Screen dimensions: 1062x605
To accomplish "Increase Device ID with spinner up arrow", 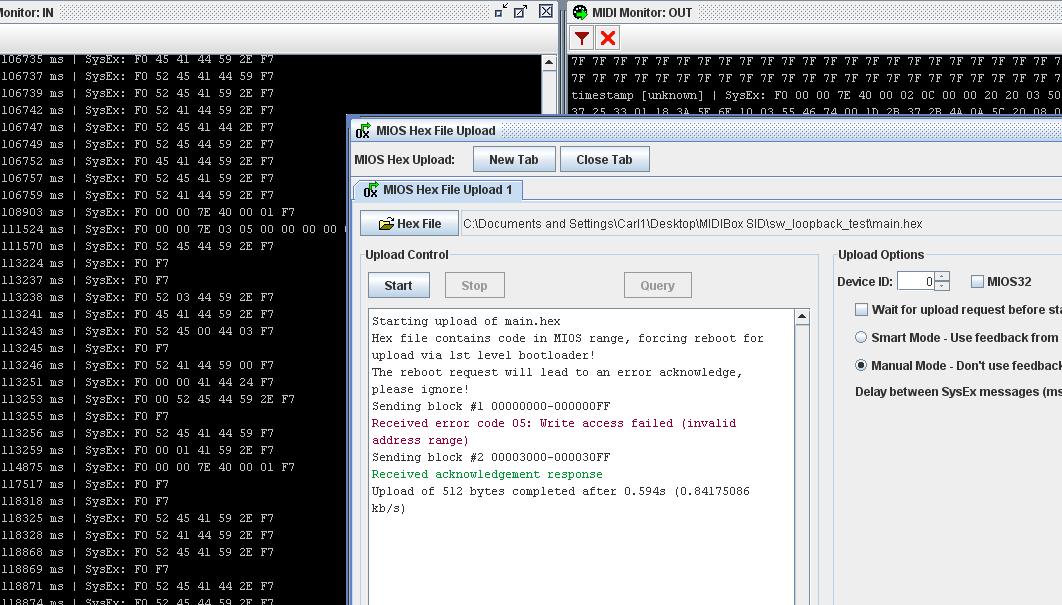I will [x=942, y=277].
